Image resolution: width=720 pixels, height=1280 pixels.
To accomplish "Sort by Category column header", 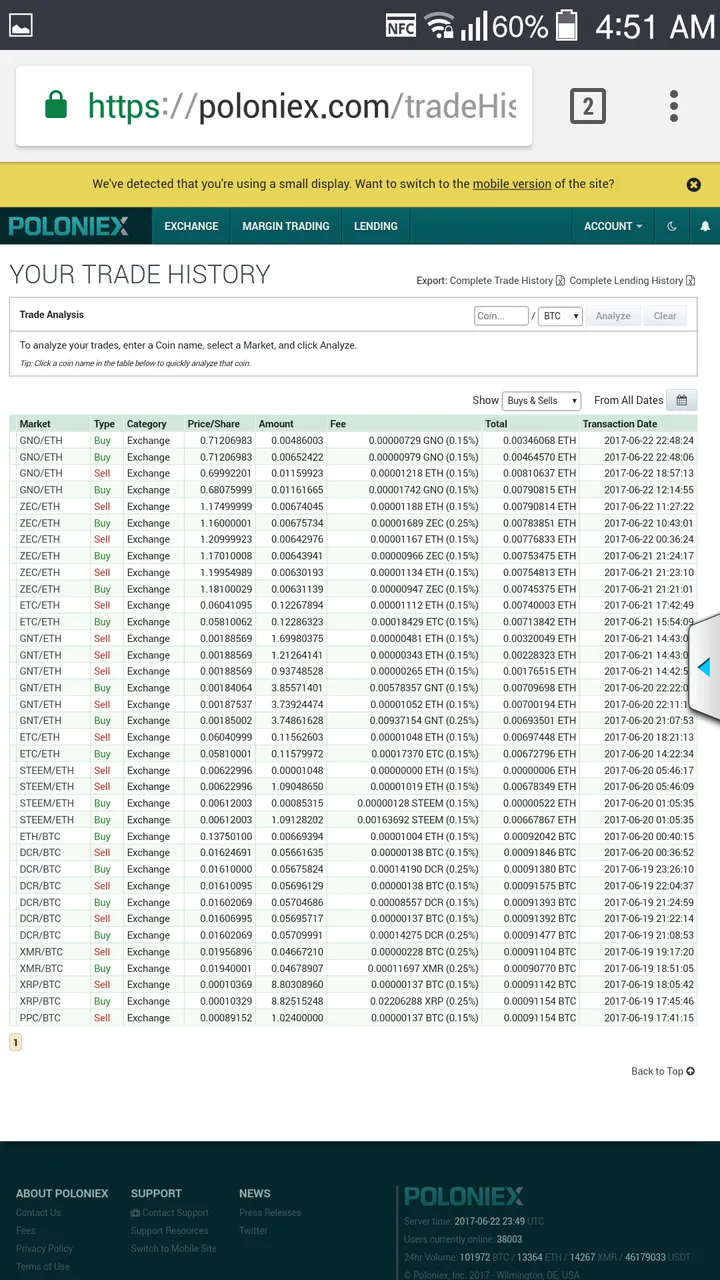I will tap(147, 424).
